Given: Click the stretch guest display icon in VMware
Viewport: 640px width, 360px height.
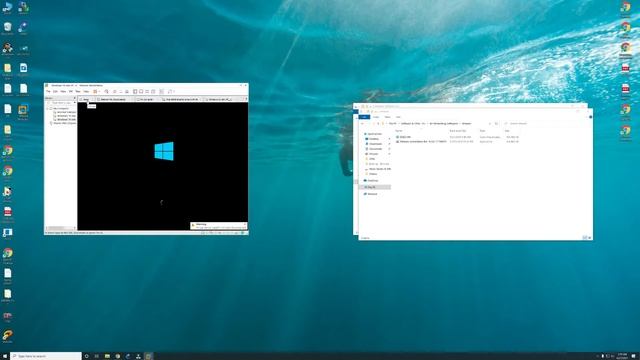Looking at the screenshot, I should [x=170, y=91].
